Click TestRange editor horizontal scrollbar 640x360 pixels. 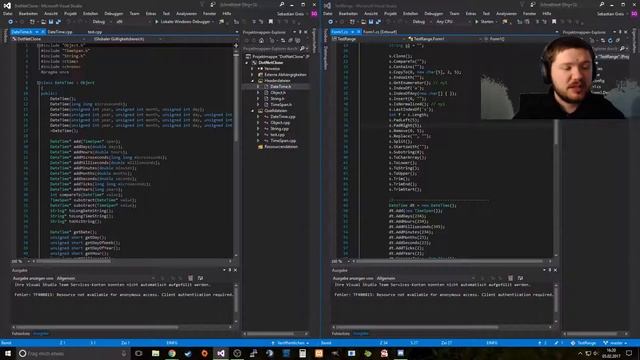pos(451,261)
